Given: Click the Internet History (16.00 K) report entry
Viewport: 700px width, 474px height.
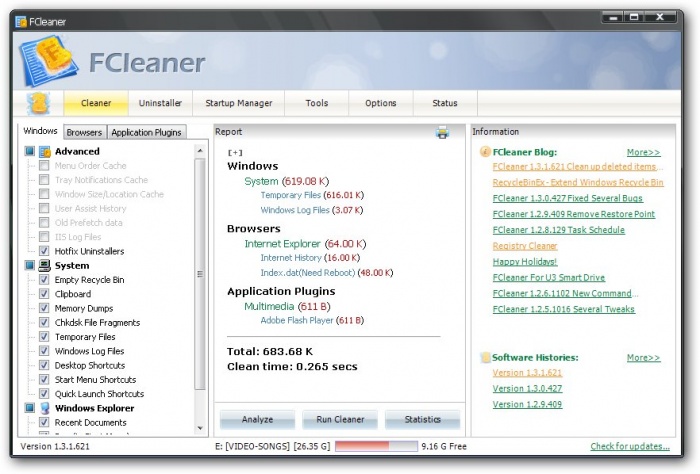Looking at the screenshot, I should click(310, 258).
